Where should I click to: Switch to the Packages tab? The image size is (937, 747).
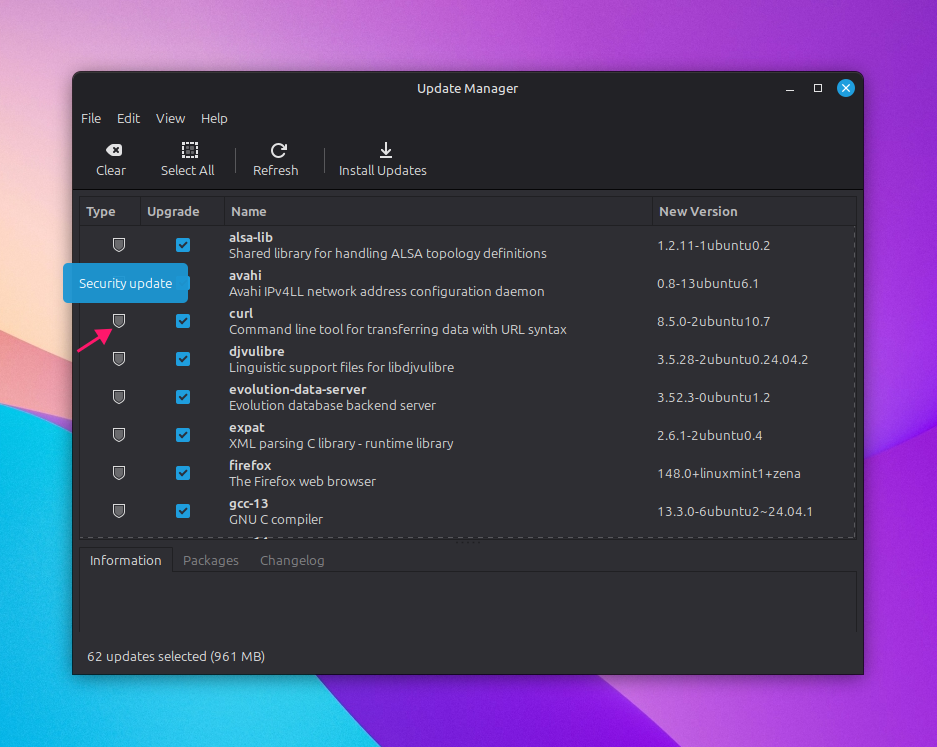point(210,560)
